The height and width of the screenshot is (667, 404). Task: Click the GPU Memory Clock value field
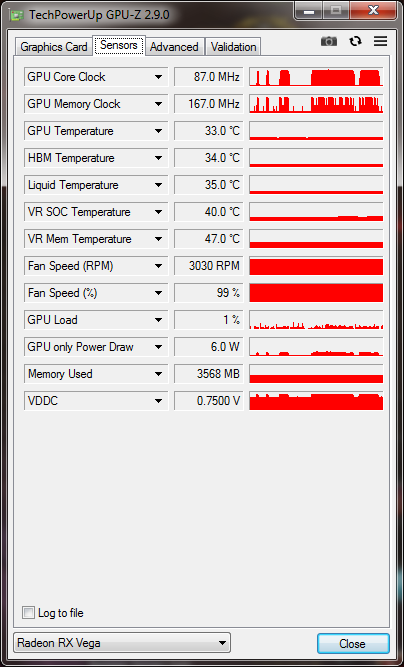209,104
